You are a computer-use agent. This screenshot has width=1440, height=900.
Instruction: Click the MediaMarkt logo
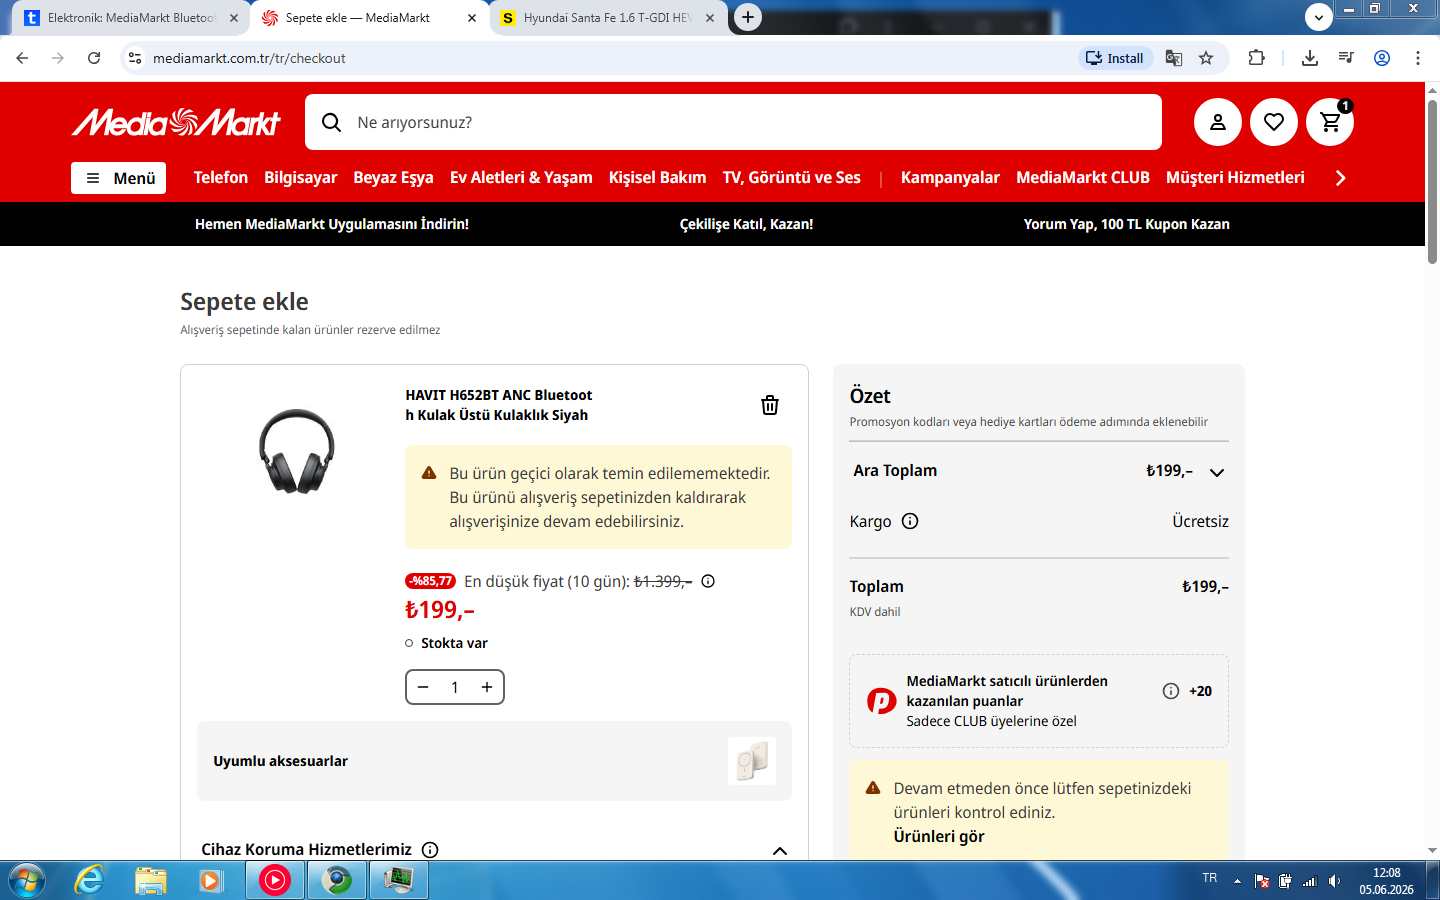176,122
